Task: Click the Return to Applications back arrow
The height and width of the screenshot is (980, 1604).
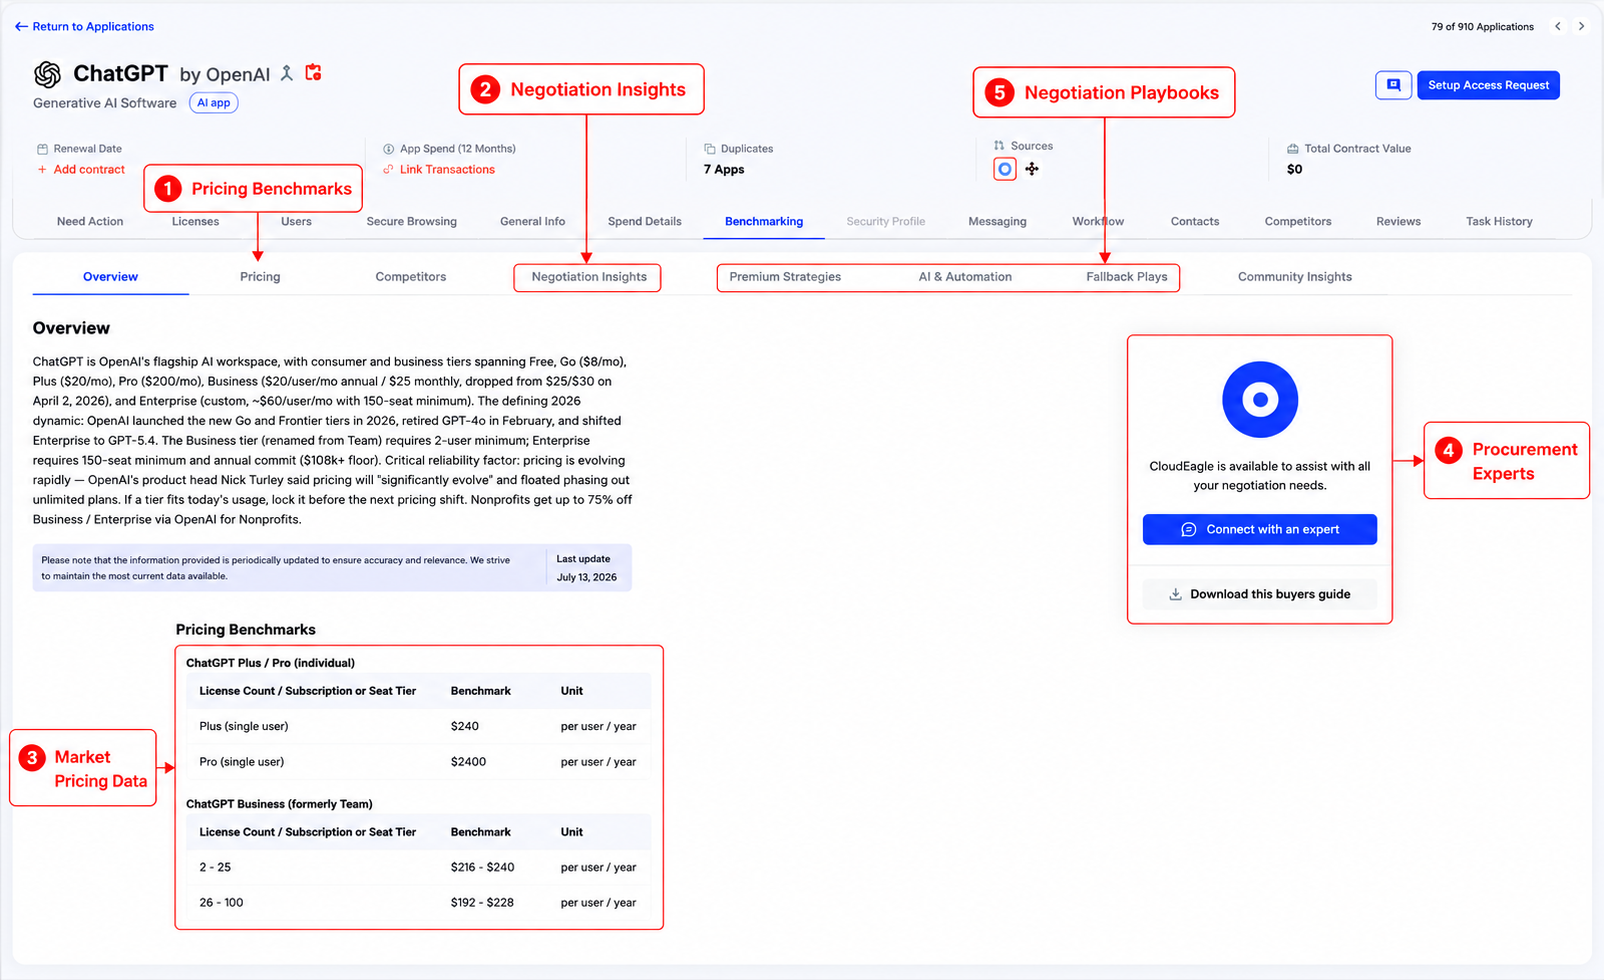Action: click(21, 27)
